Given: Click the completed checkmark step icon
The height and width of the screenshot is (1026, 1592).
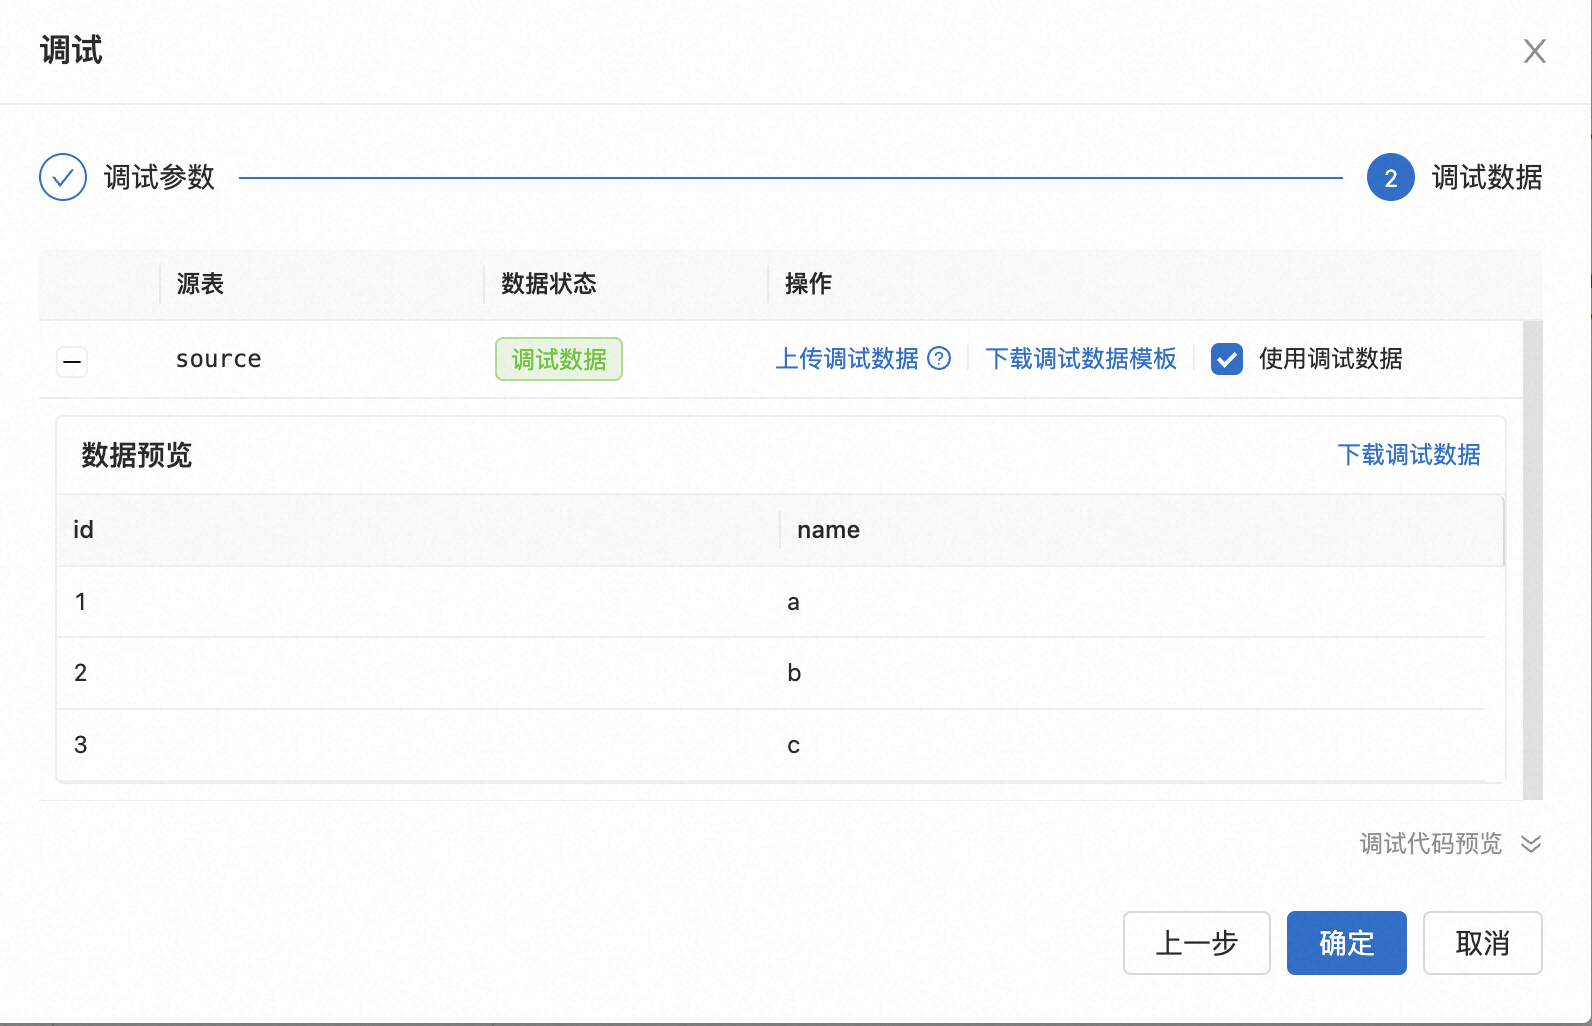Looking at the screenshot, I should [63, 177].
